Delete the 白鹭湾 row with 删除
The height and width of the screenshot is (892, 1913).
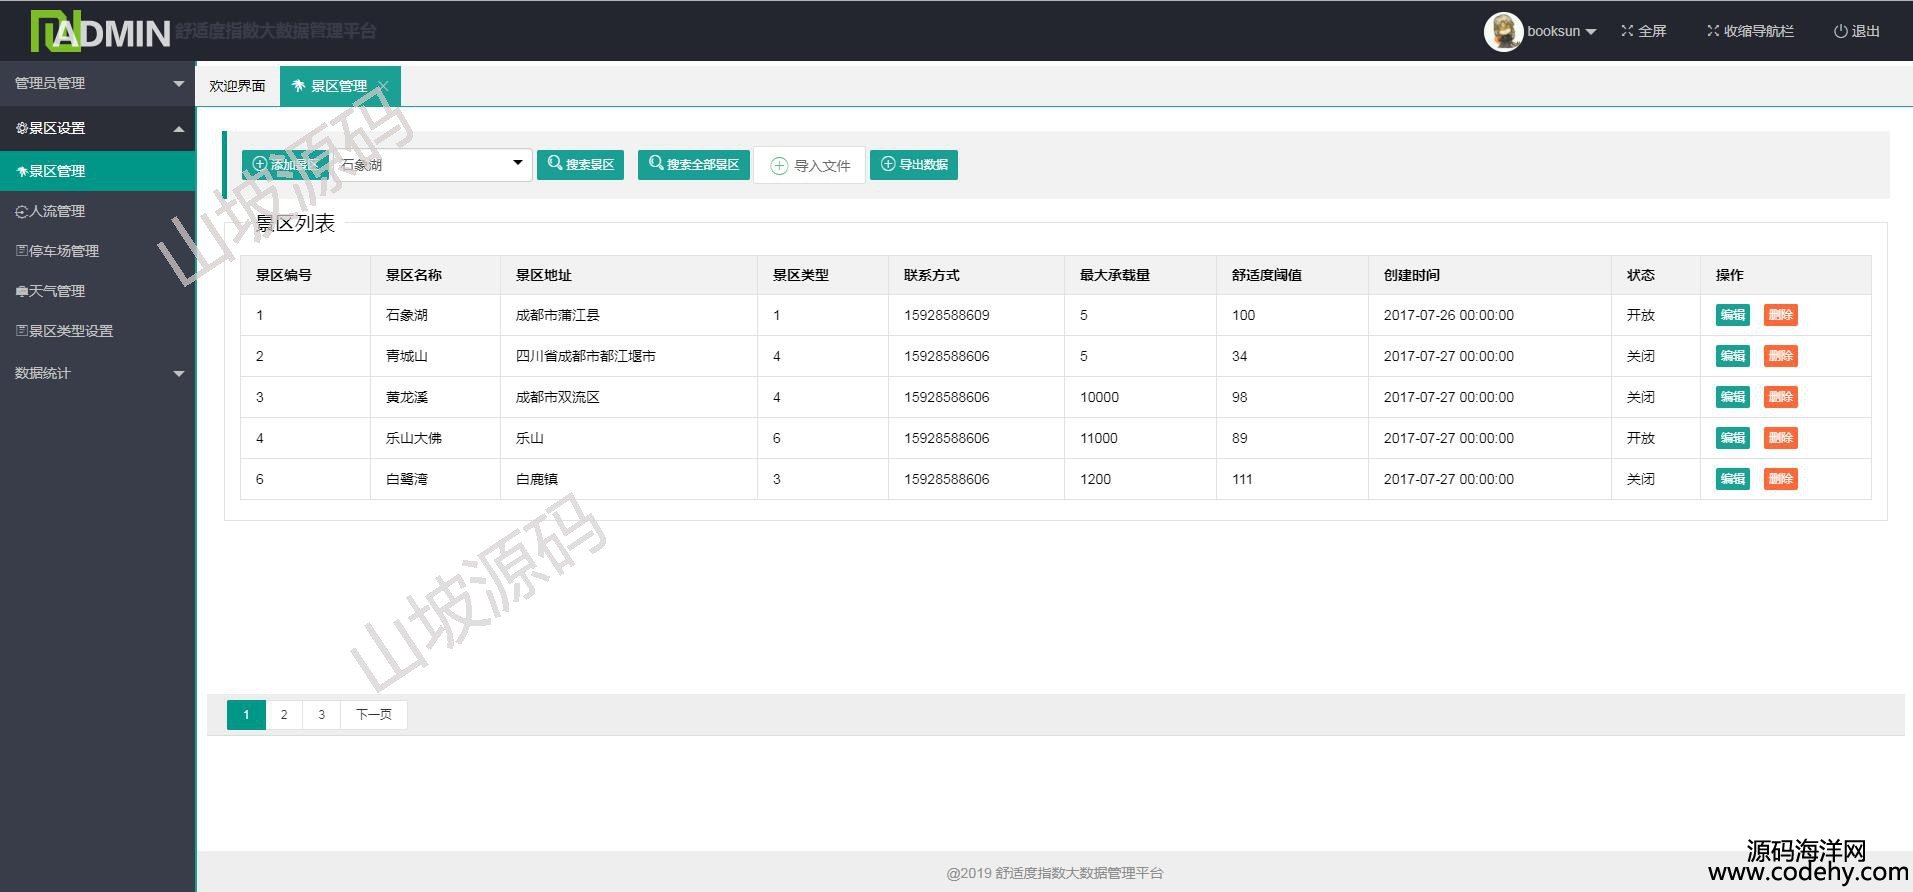coord(1780,479)
